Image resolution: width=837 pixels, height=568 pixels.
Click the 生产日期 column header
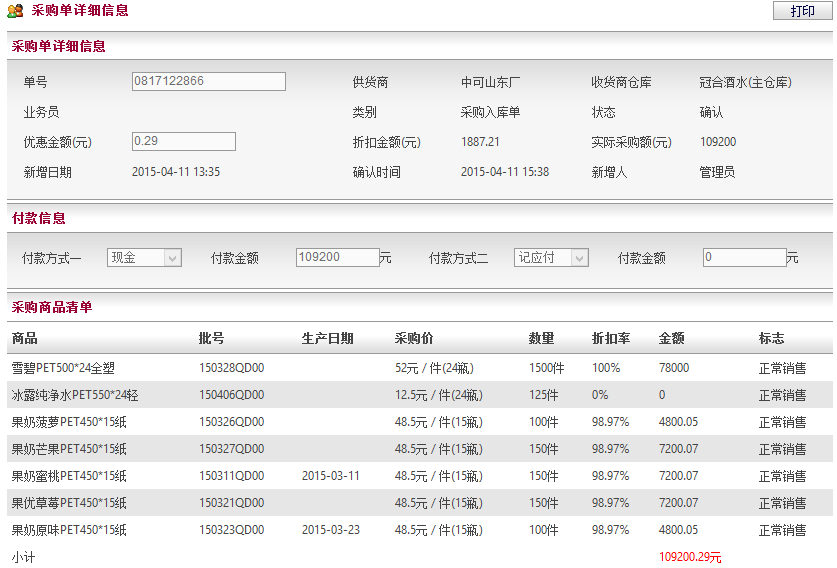click(x=327, y=338)
